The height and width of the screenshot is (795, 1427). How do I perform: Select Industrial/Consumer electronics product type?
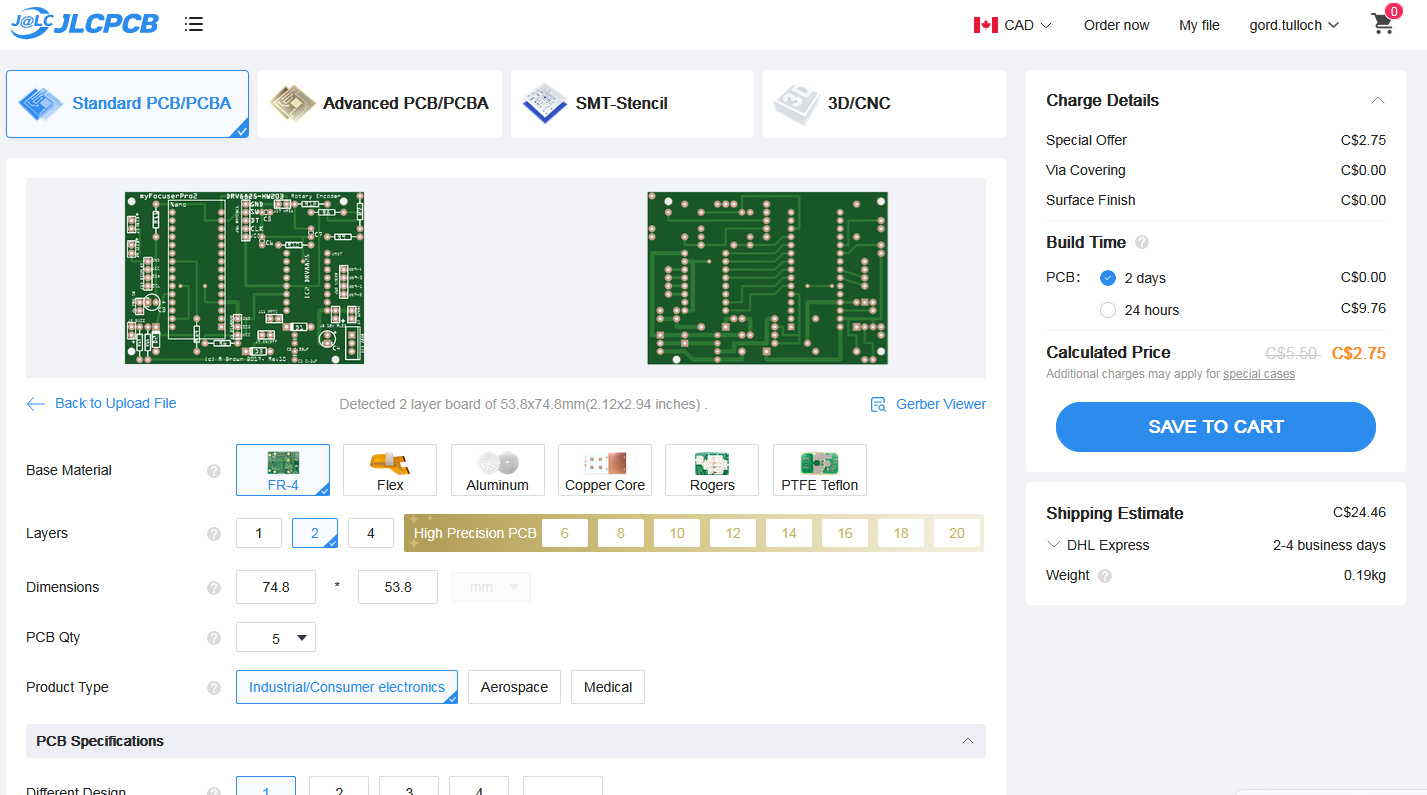pyautogui.click(x=347, y=687)
